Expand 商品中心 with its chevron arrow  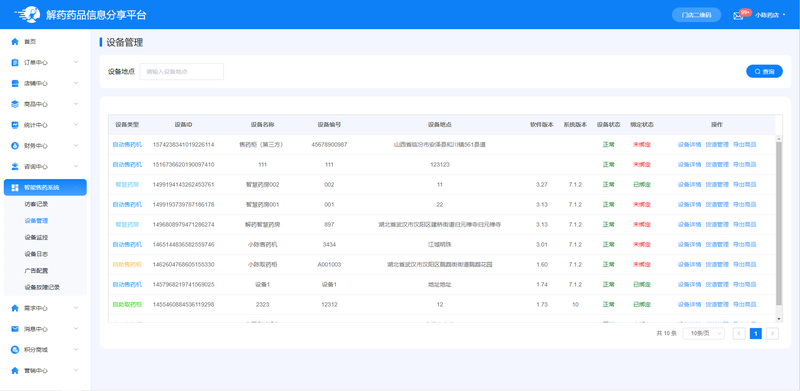coord(76,104)
